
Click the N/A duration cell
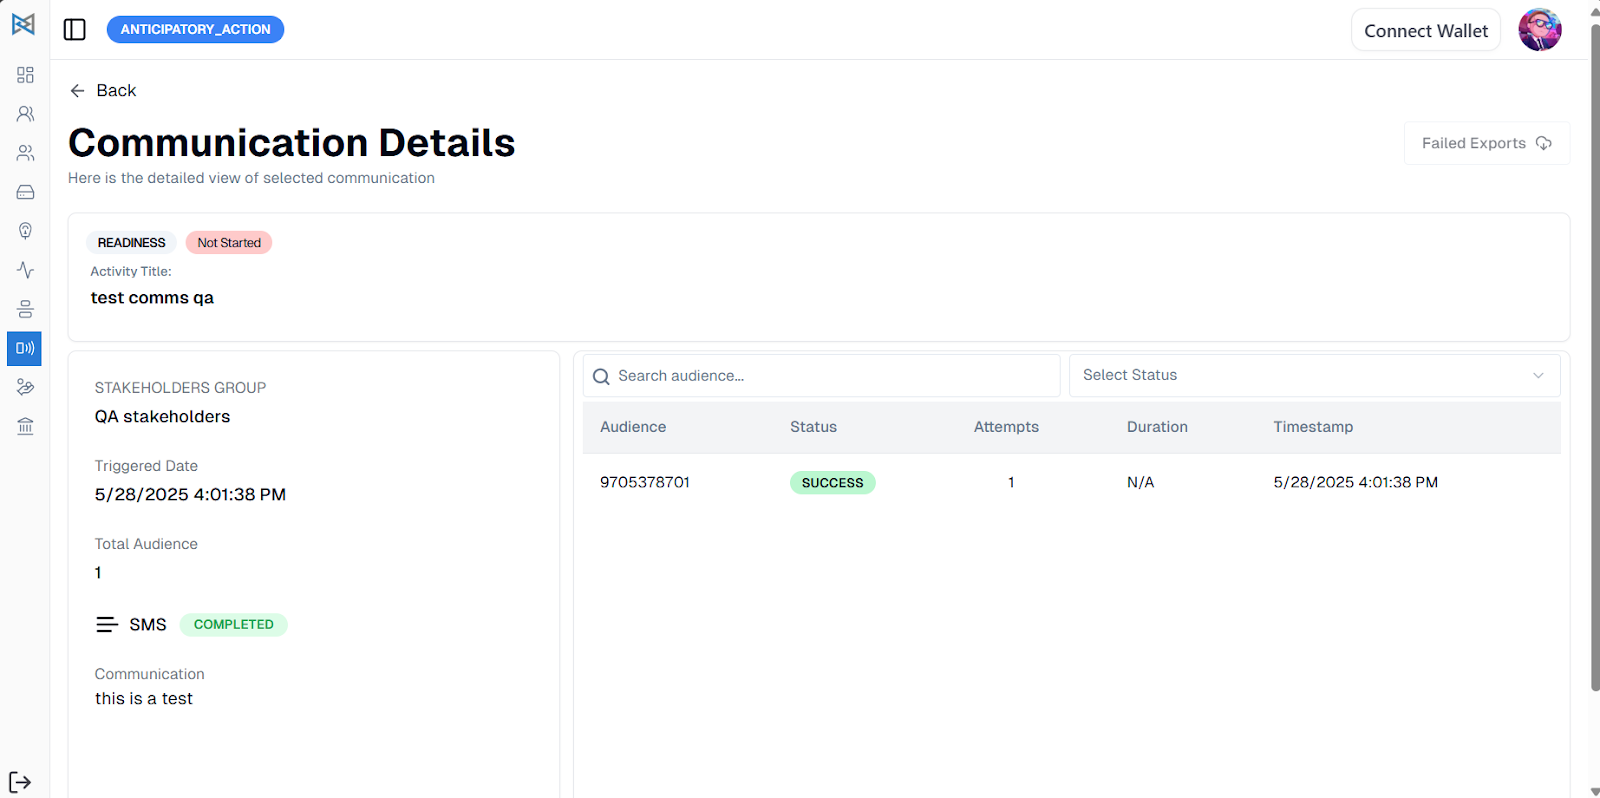tap(1140, 482)
